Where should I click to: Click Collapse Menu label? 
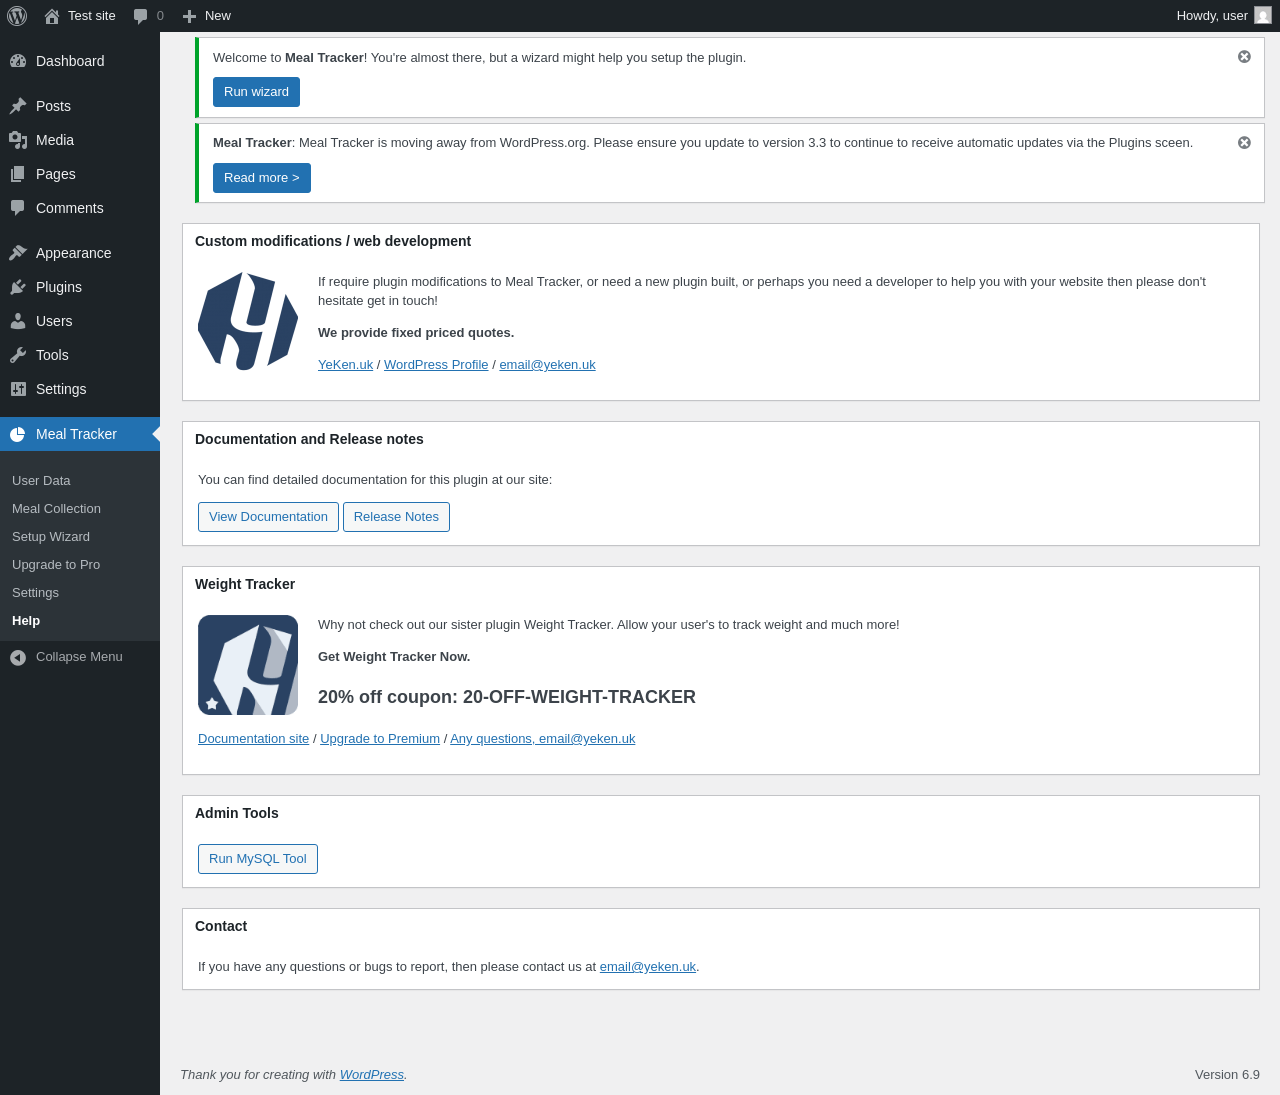79,657
